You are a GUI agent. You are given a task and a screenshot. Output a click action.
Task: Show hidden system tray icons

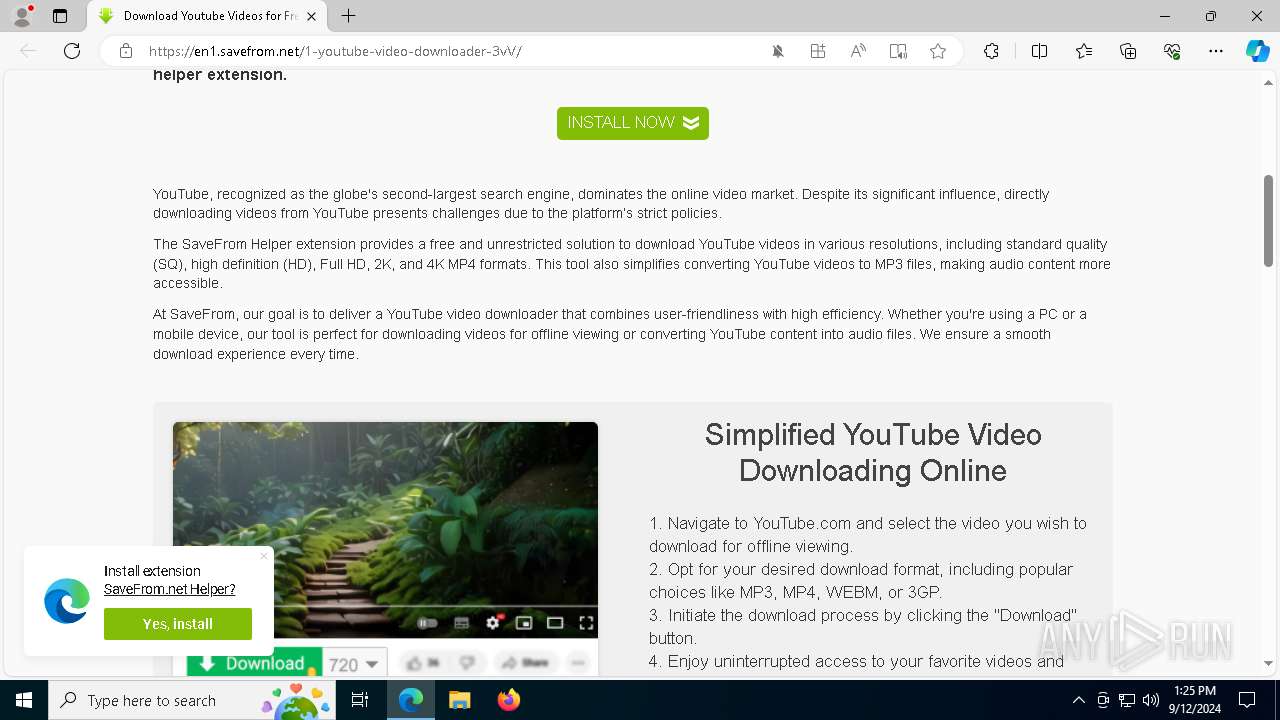point(1078,700)
